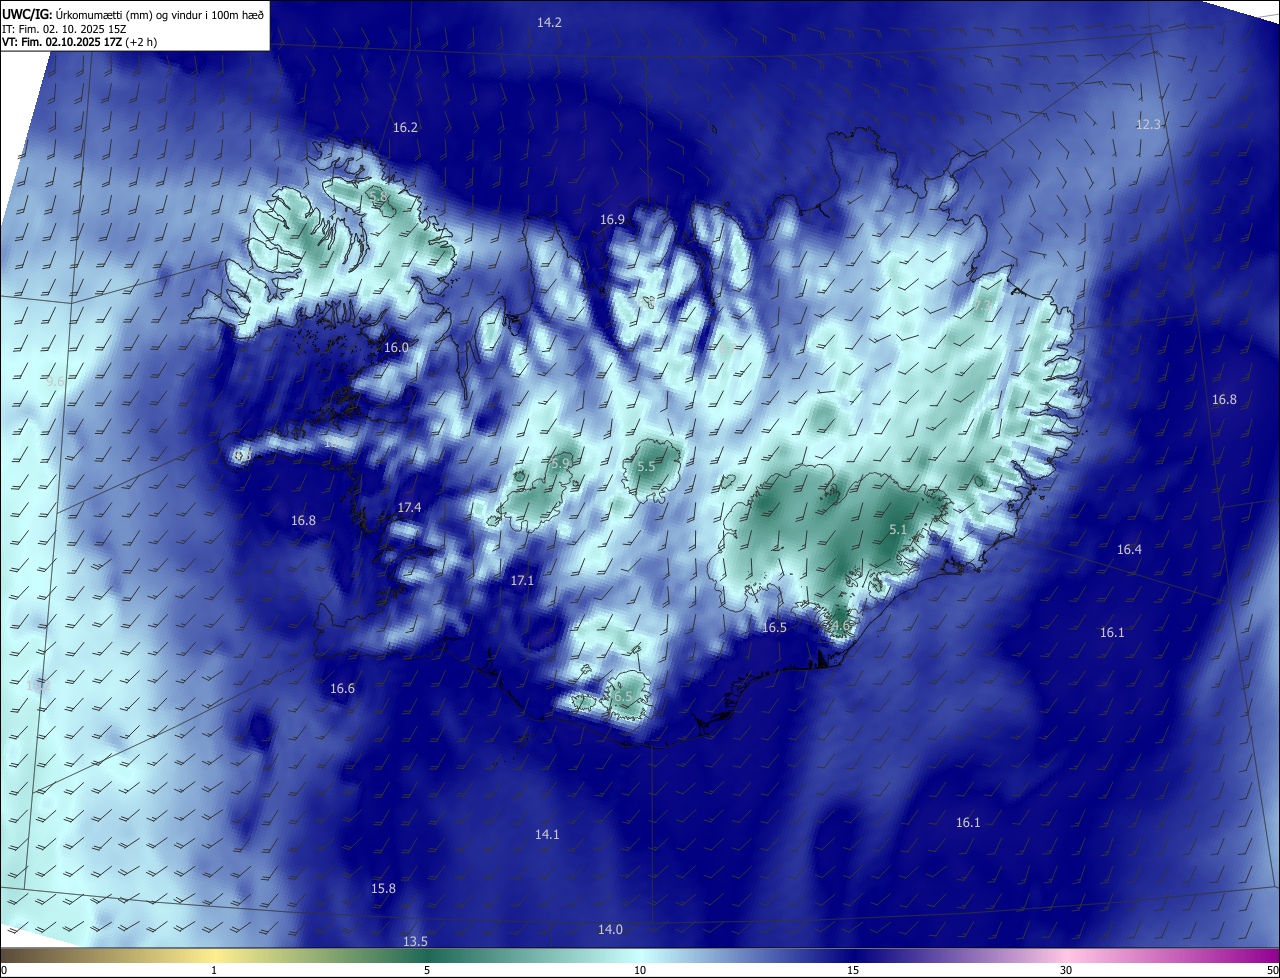Viewport: 1280px width, 978px height.
Task: Click the 13.5 value label
Action: click(415, 941)
